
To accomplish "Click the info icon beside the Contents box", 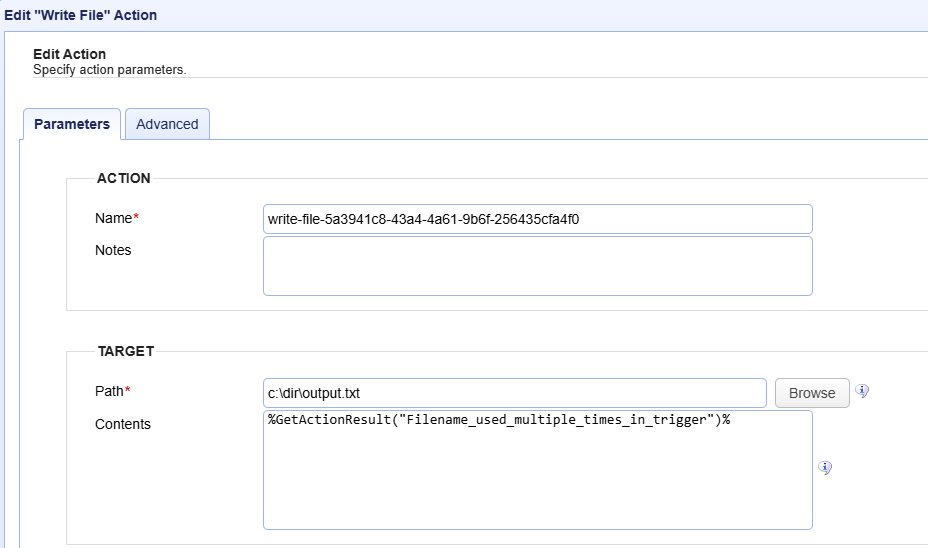I will (x=825, y=467).
